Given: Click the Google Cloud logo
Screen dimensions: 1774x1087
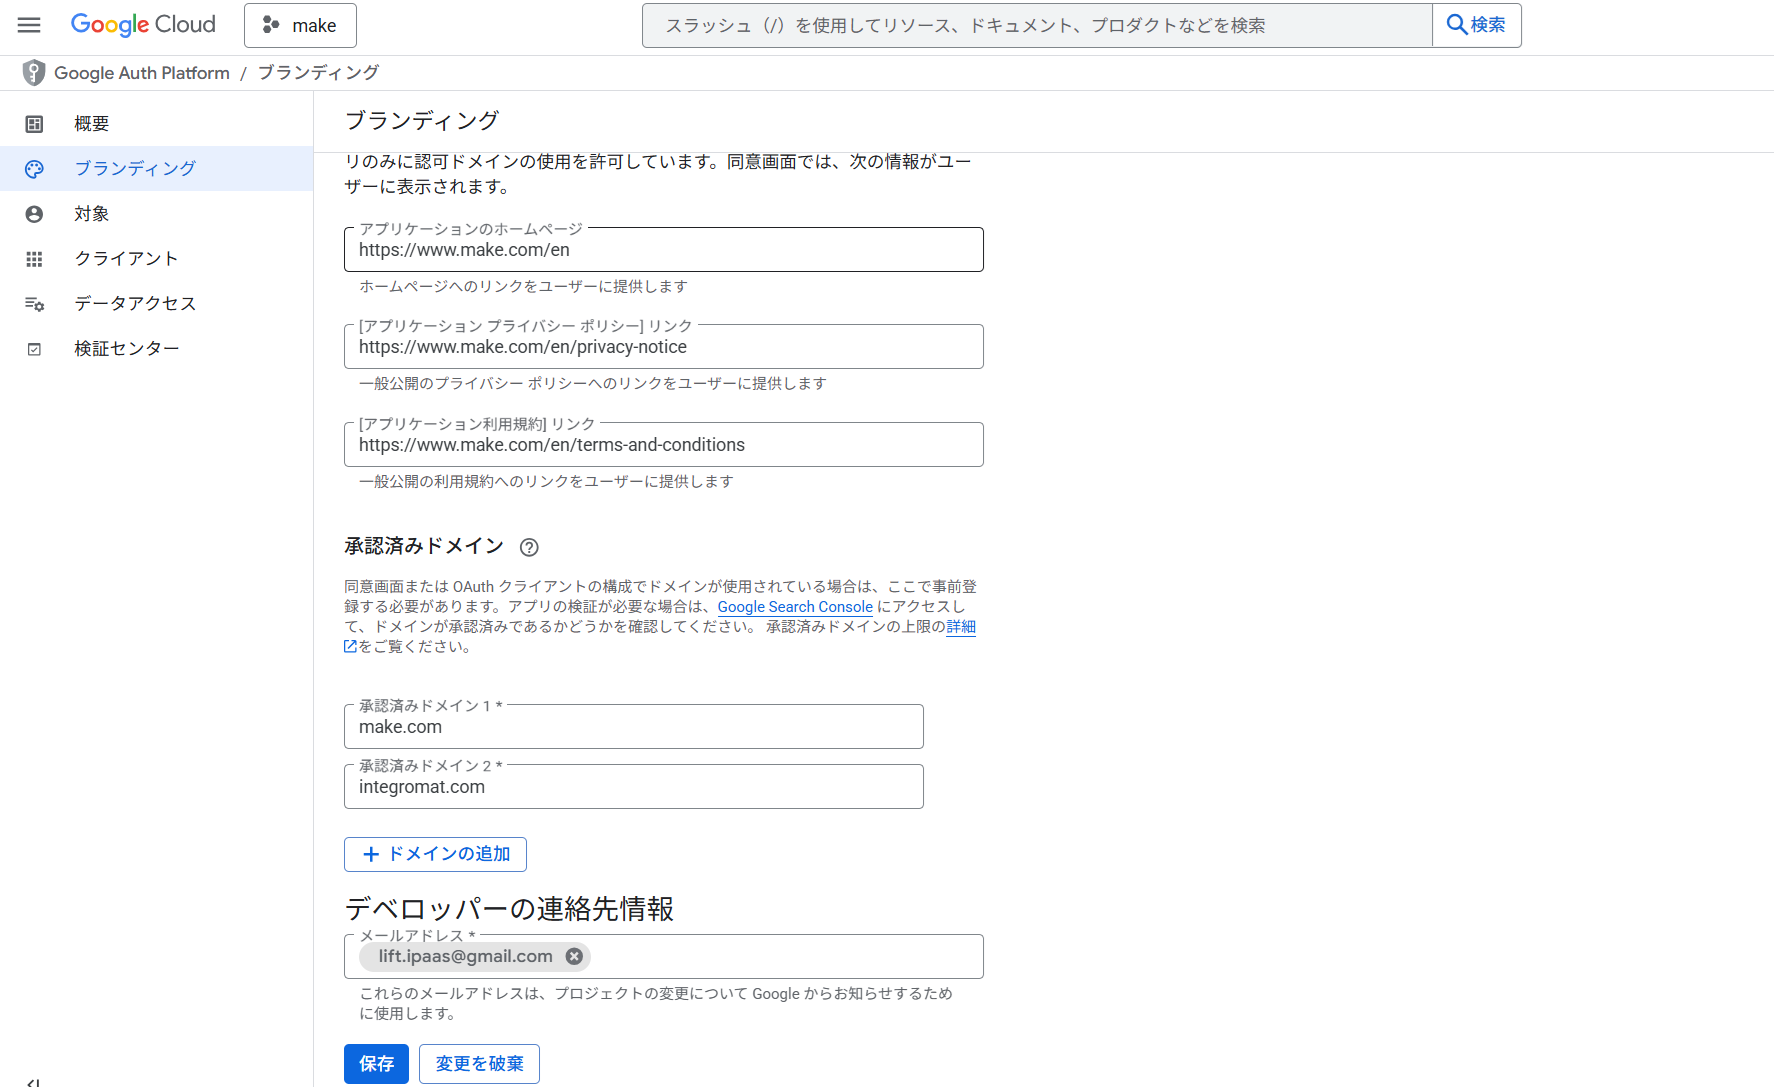Looking at the screenshot, I should [x=143, y=25].
